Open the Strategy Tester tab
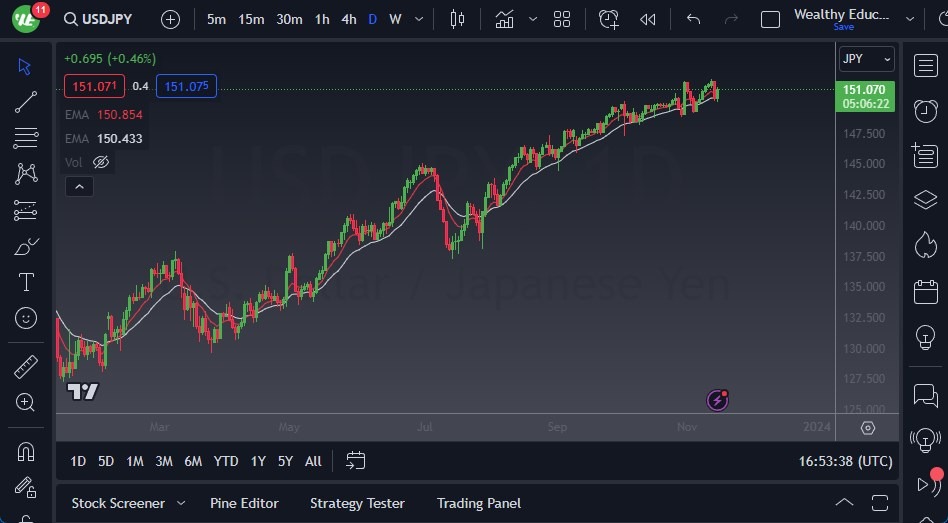 coord(357,503)
